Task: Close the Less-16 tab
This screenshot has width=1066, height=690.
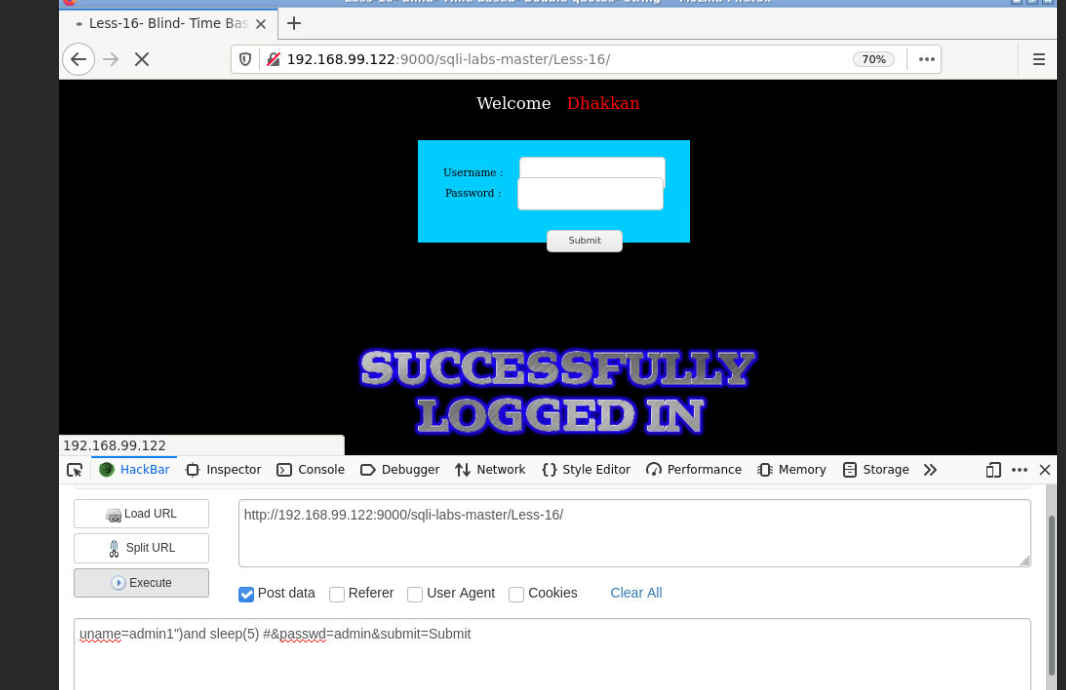Action: point(260,24)
